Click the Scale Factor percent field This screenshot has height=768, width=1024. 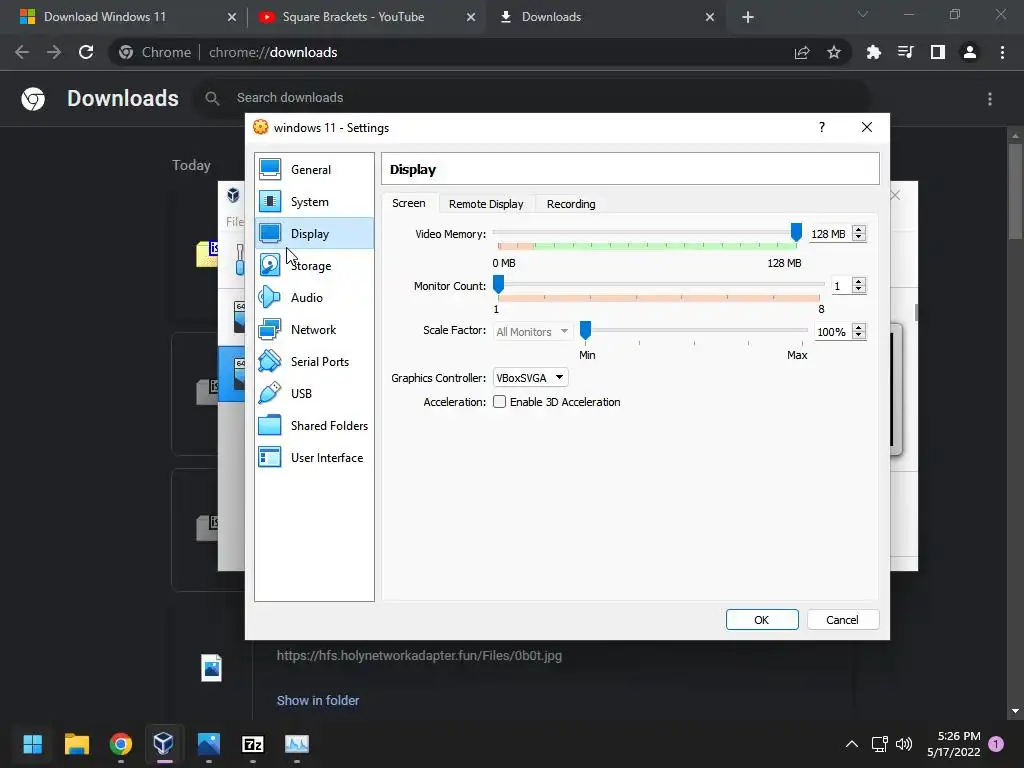pyautogui.click(x=833, y=332)
